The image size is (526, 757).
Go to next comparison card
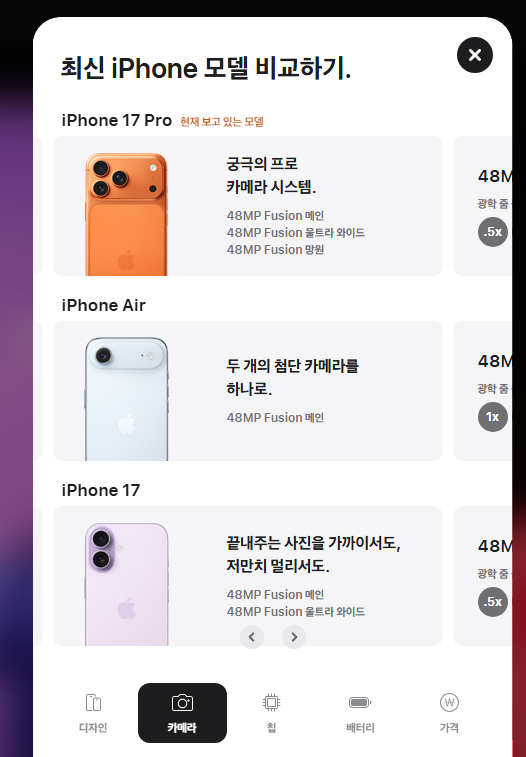[x=294, y=637]
